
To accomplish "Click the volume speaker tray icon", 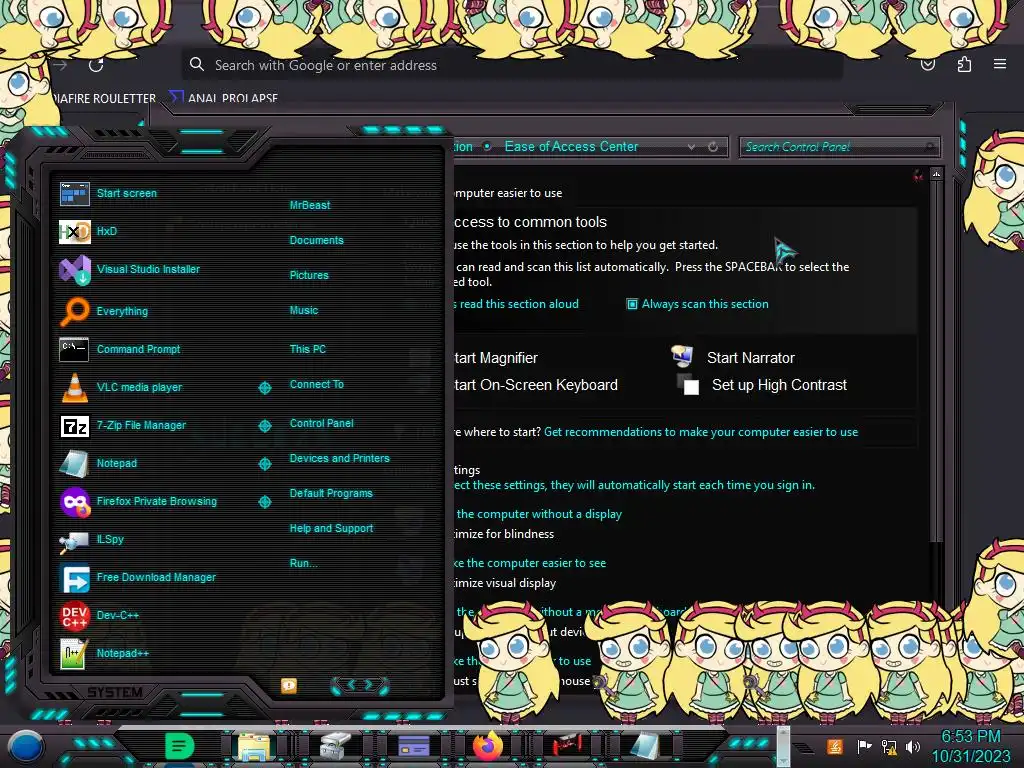I will pos(913,746).
